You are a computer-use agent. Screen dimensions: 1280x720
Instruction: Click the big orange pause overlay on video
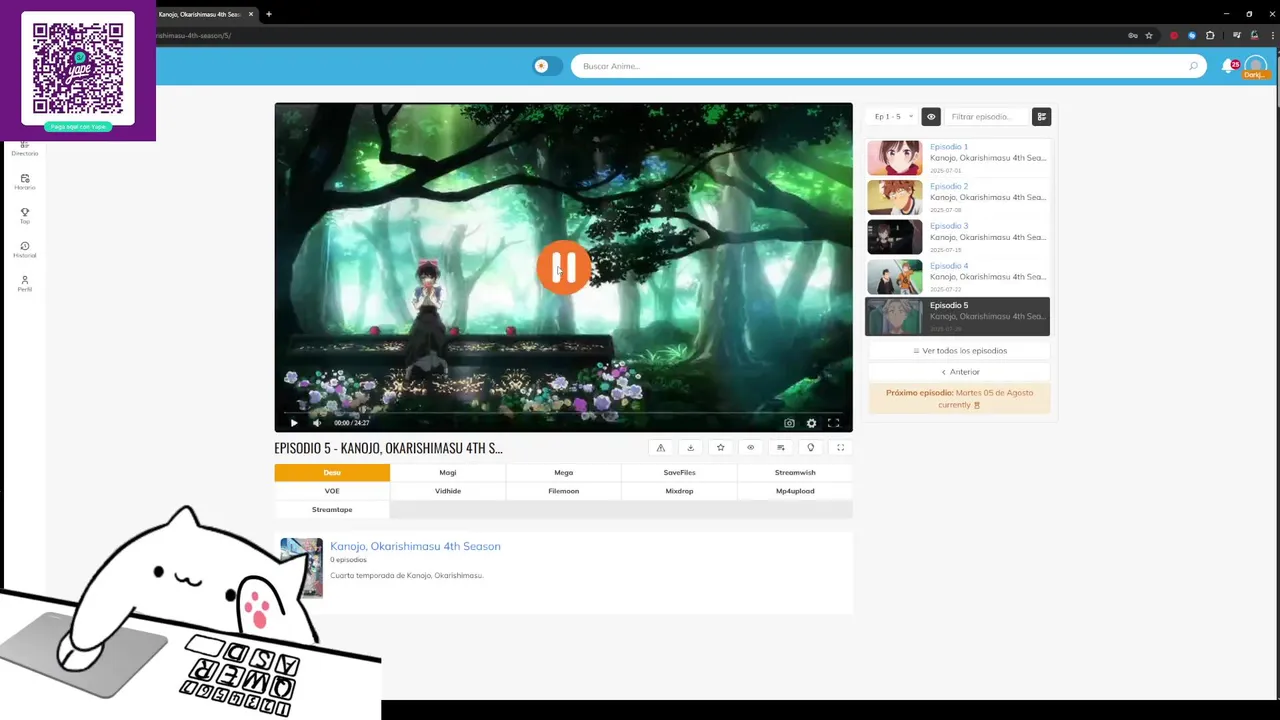pos(563,268)
